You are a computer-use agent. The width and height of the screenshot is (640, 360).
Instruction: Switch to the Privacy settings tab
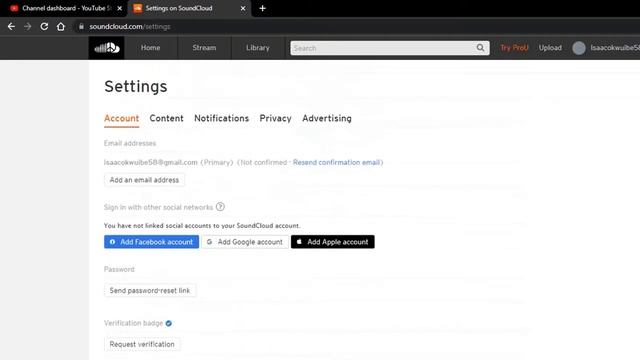click(x=276, y=118)
